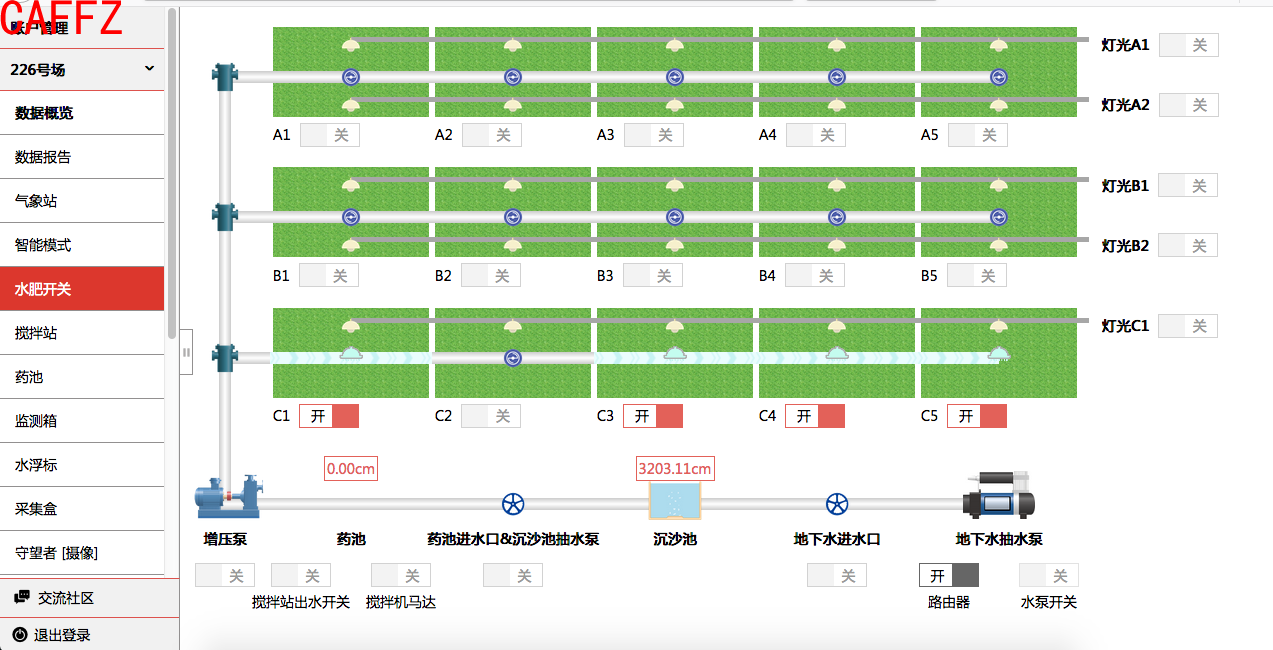This screenshot has height=650, width=1273.
Task: Enable the 灯光A1 light switch
Action: (x=1188, y=45)
